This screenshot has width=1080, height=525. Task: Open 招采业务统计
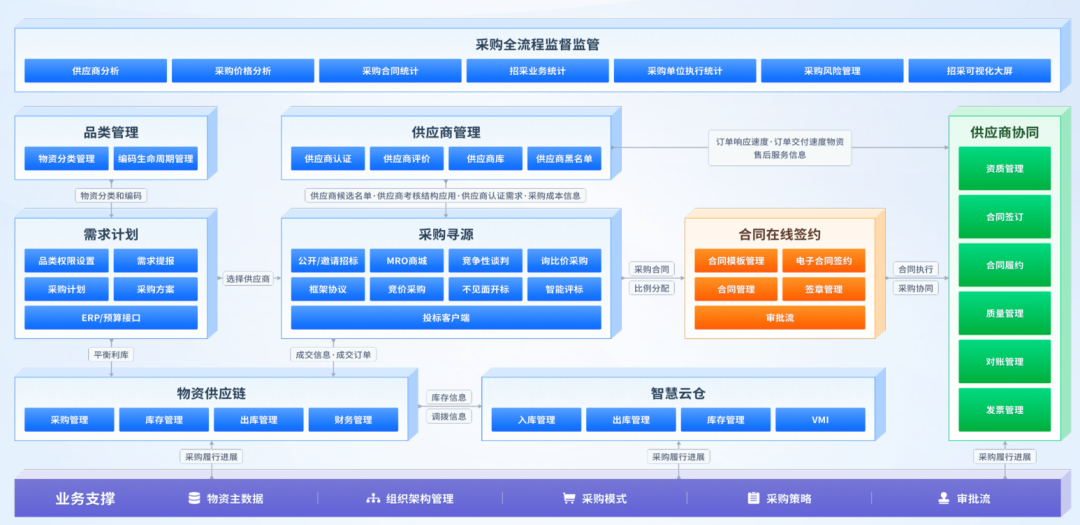coord(538,71)
